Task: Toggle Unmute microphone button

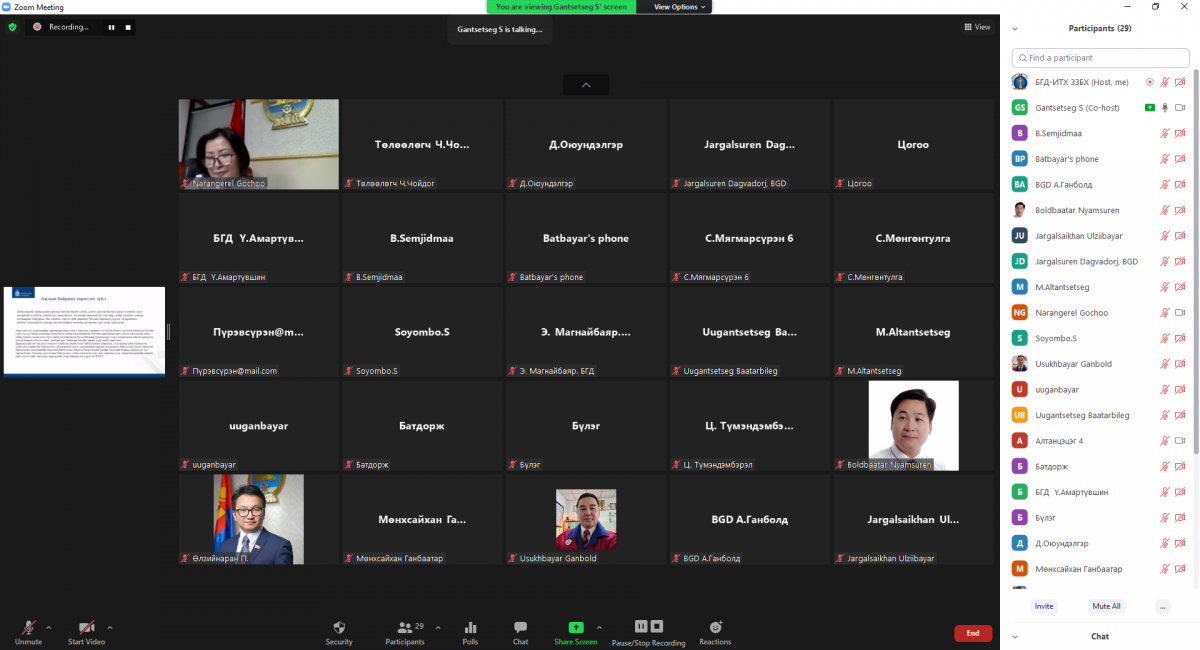Action: tap(27, 628)
